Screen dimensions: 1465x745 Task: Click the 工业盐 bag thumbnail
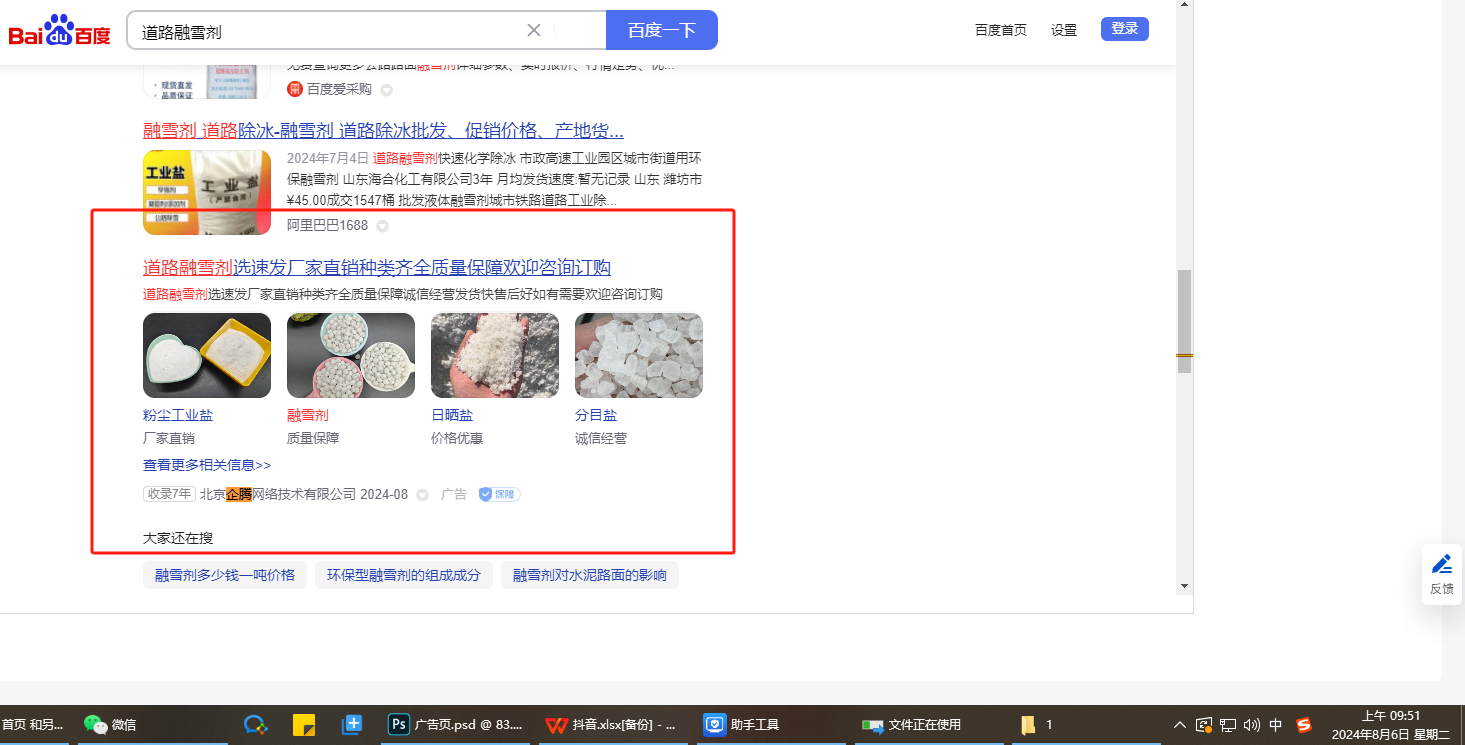click(207, 192)
